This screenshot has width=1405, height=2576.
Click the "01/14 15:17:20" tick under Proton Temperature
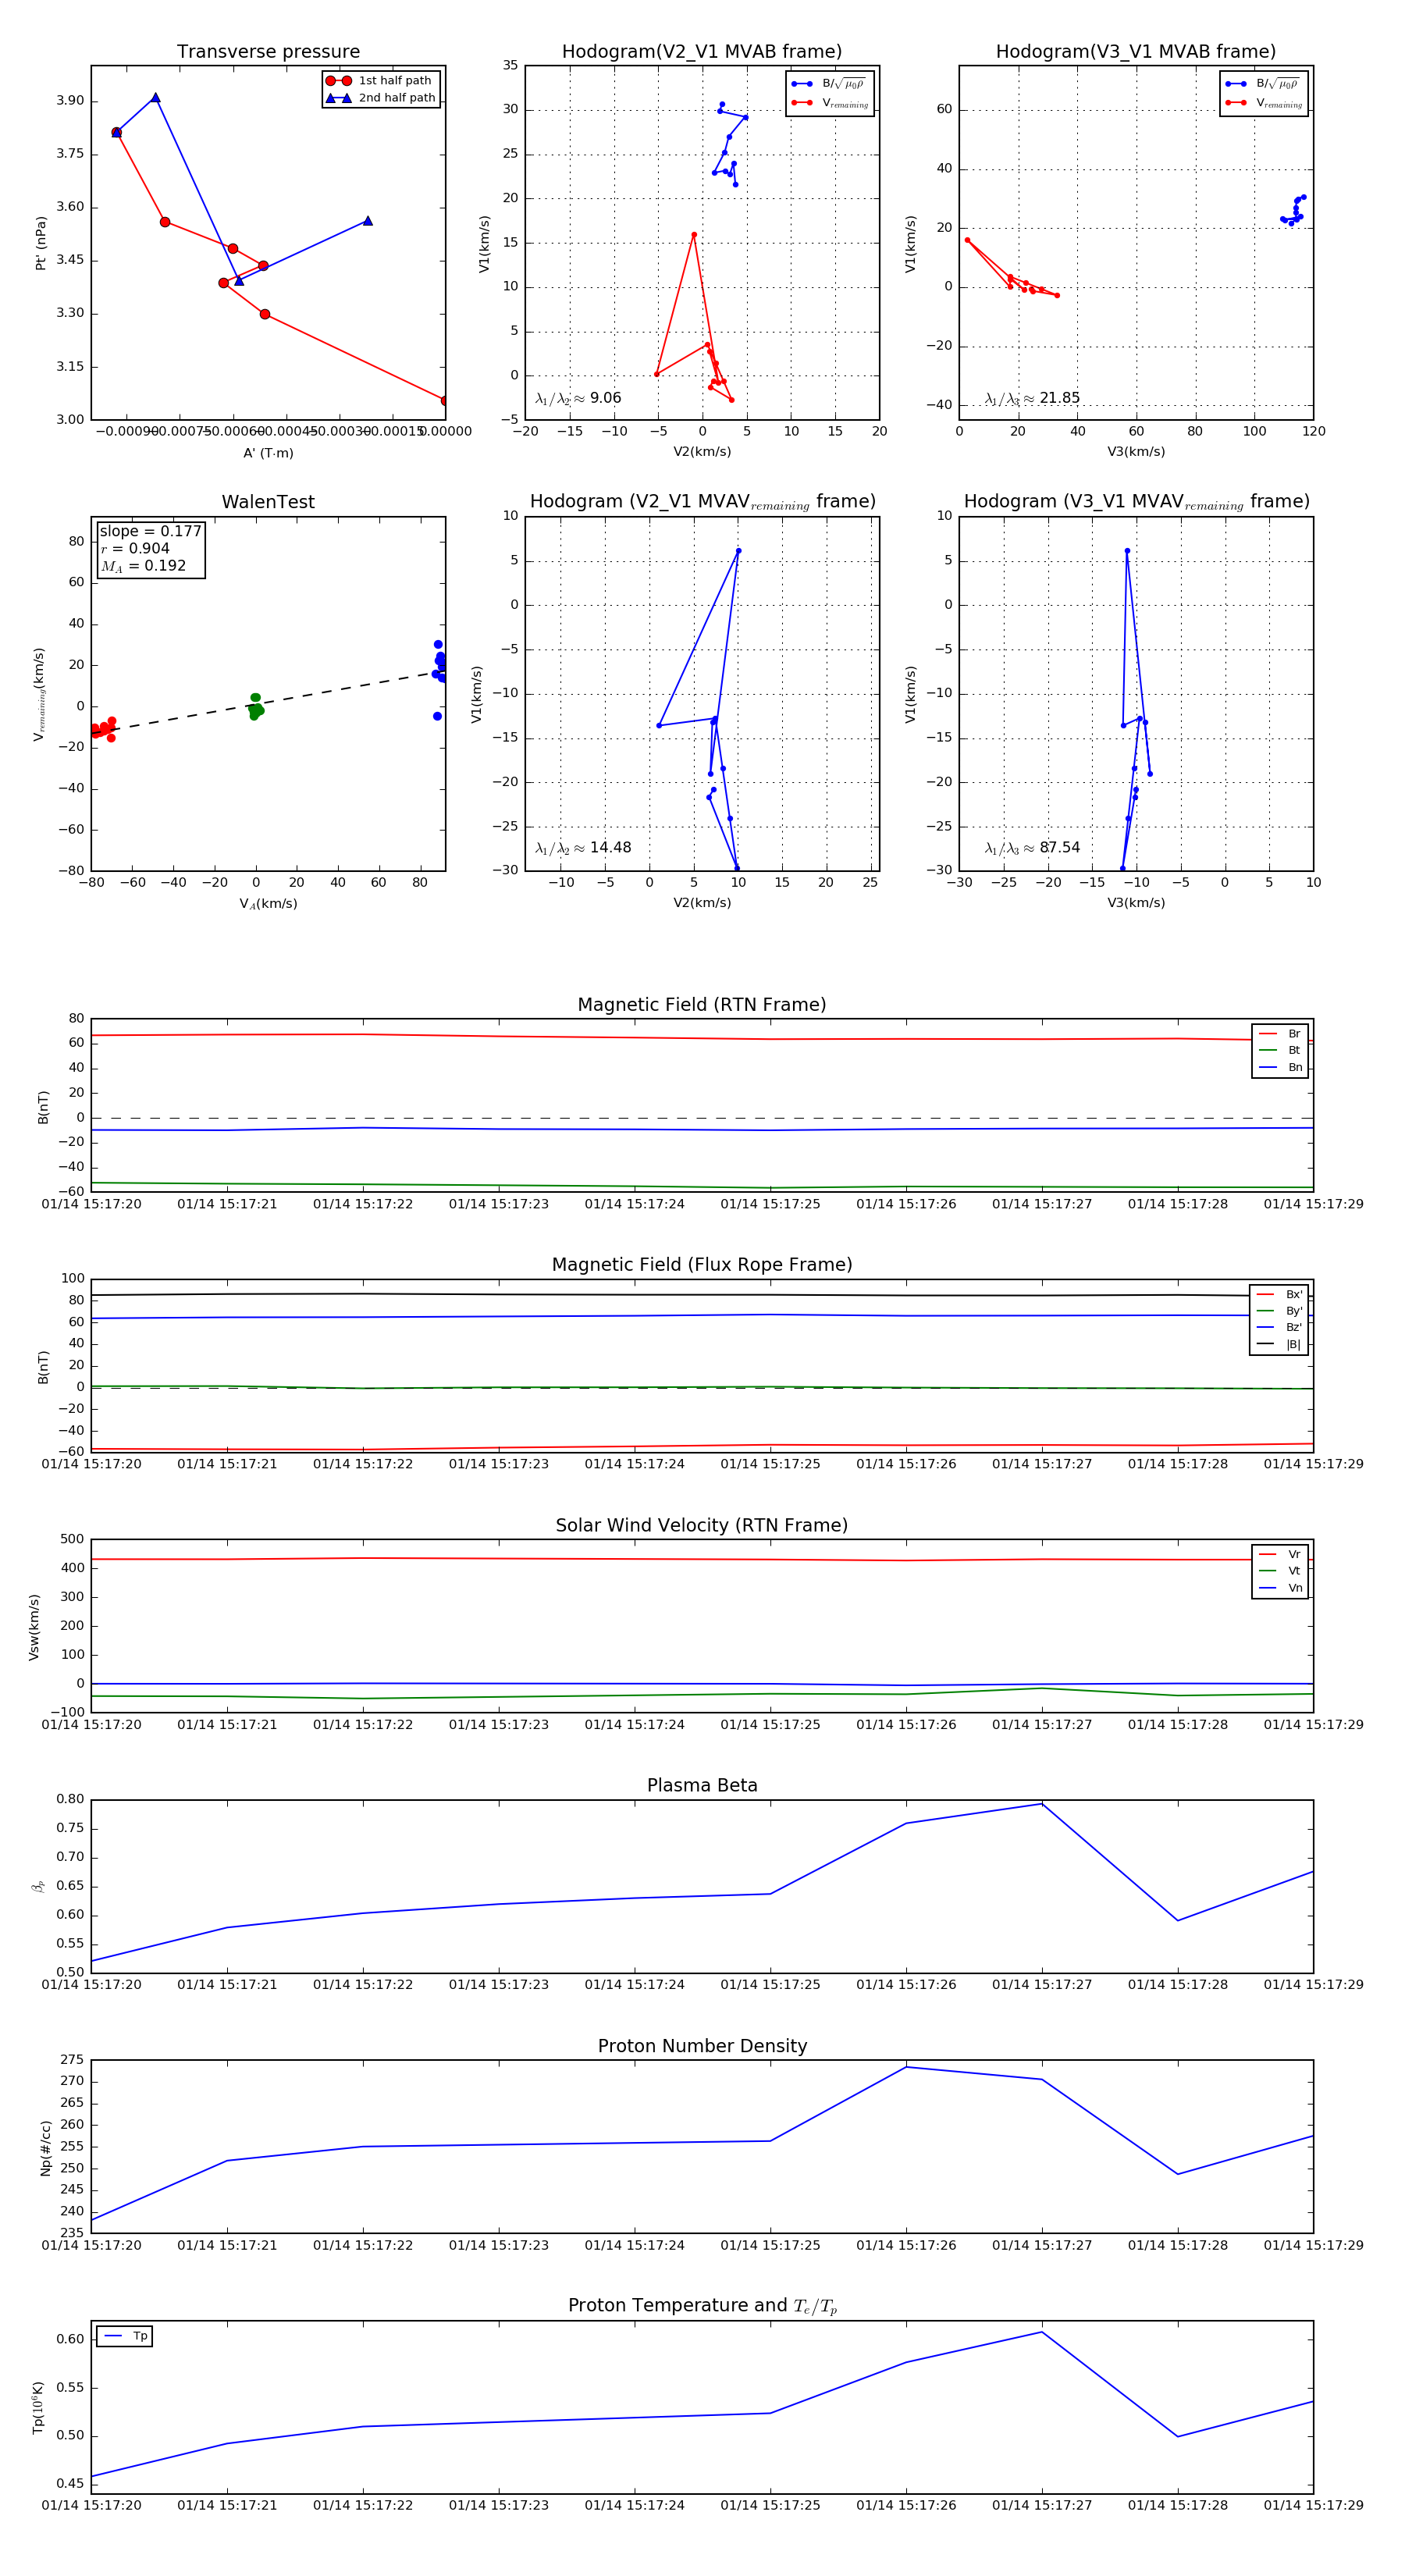click(91, 2505)
